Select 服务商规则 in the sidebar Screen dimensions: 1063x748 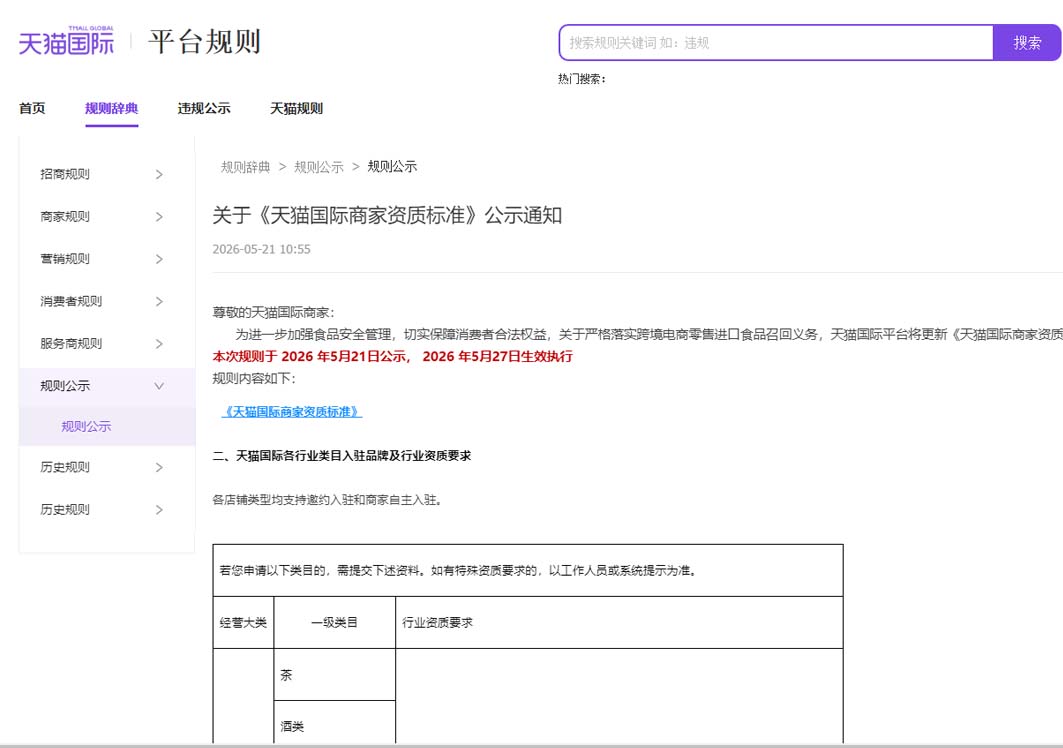point(71,344)
